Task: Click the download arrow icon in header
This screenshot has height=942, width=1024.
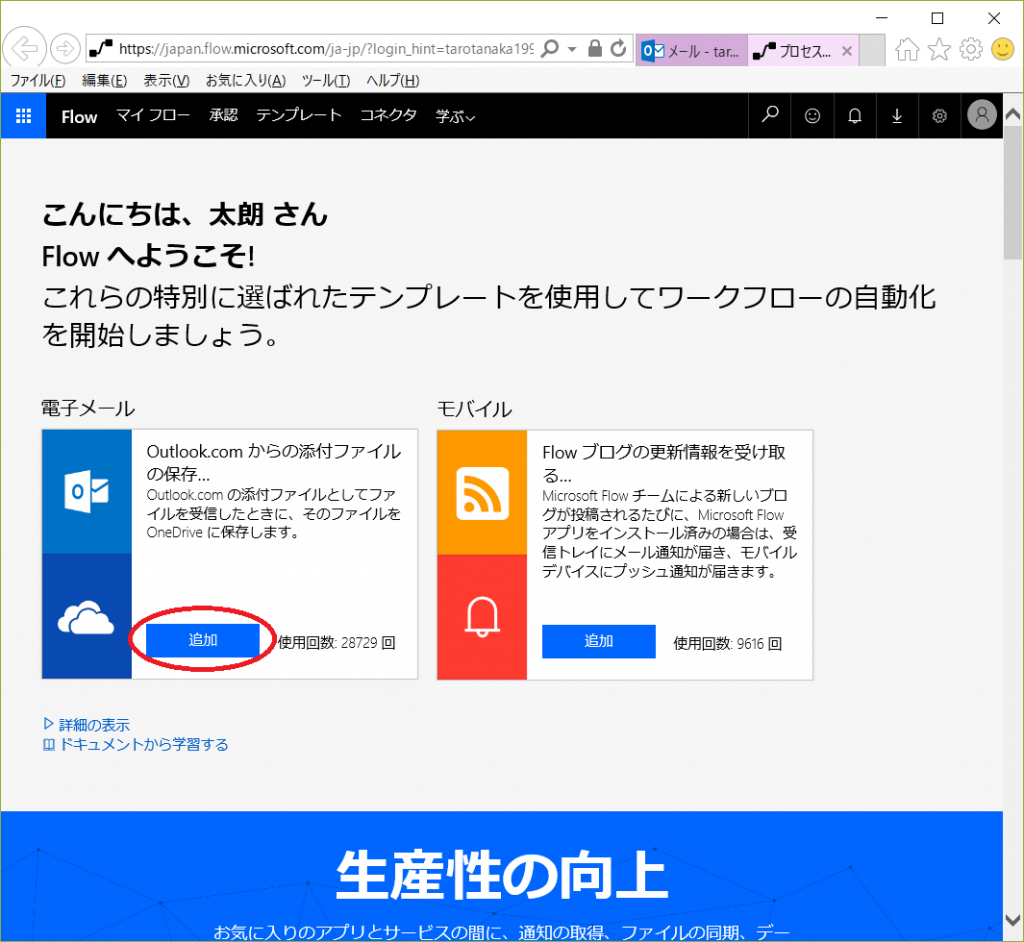Action: [x=897, y=116]
